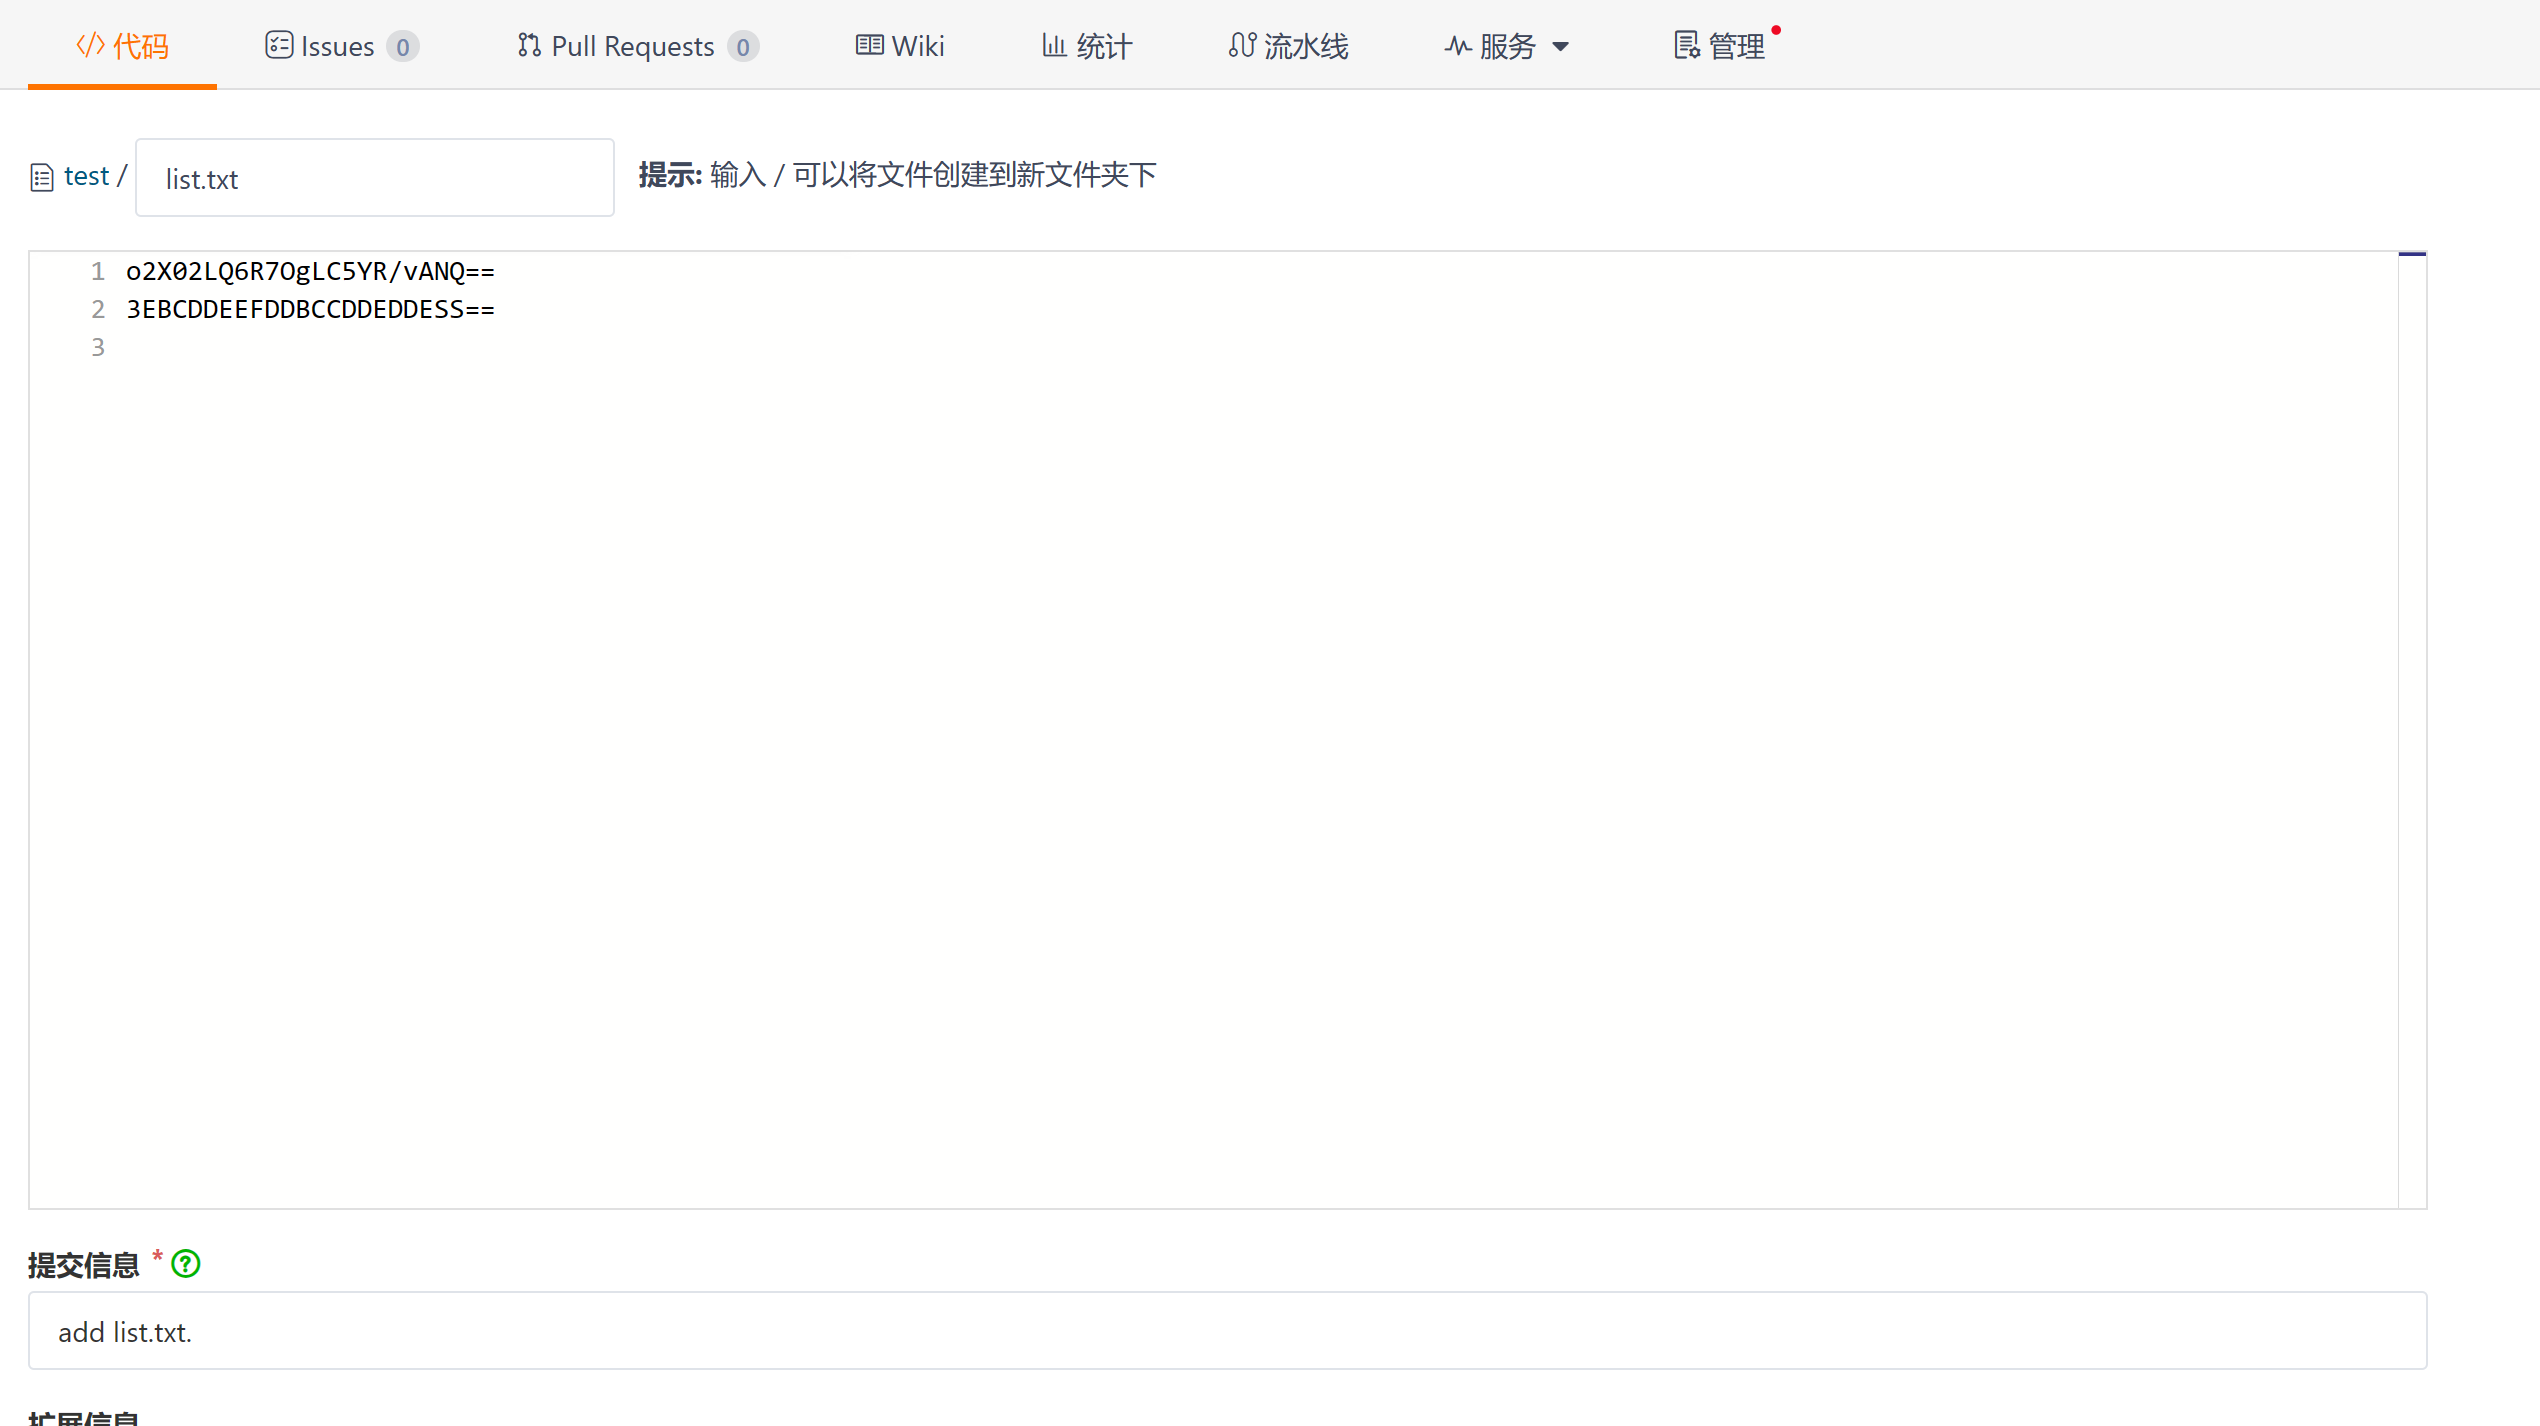Click the commit message field 'add list.txt.'
2540x1426 pixels.
point(1227,1331)
